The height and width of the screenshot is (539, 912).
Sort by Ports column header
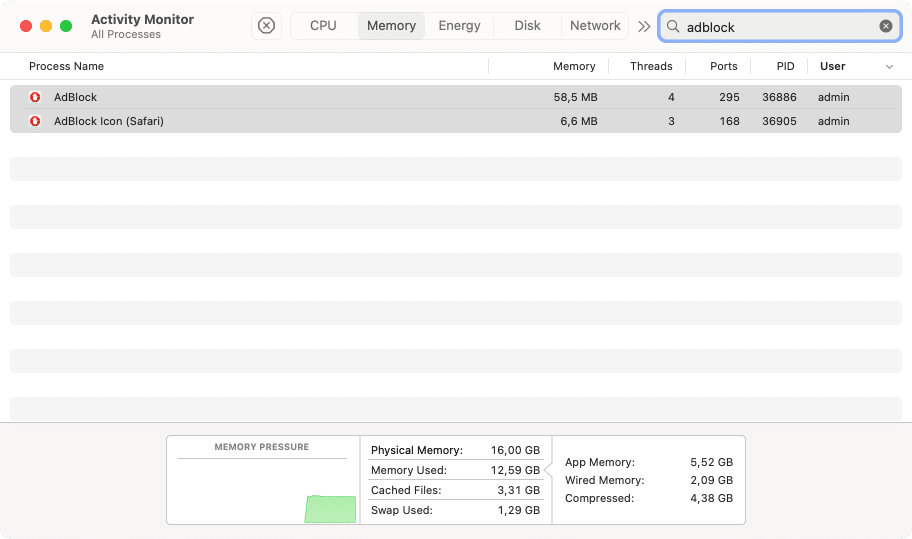[723, 66]
